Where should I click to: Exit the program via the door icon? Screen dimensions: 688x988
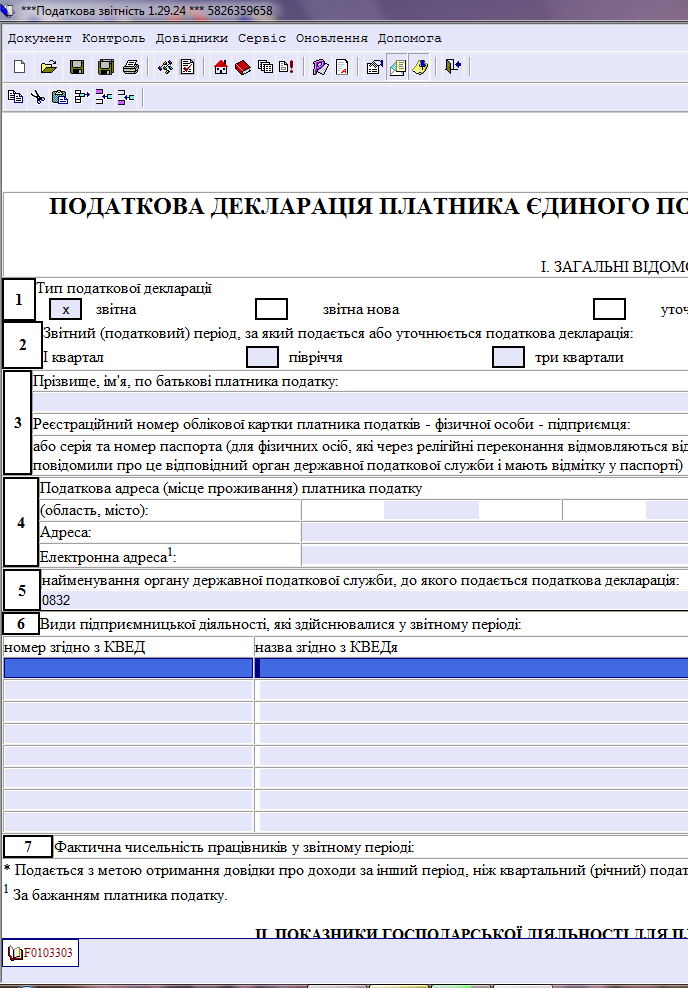[x=453, y=67]
